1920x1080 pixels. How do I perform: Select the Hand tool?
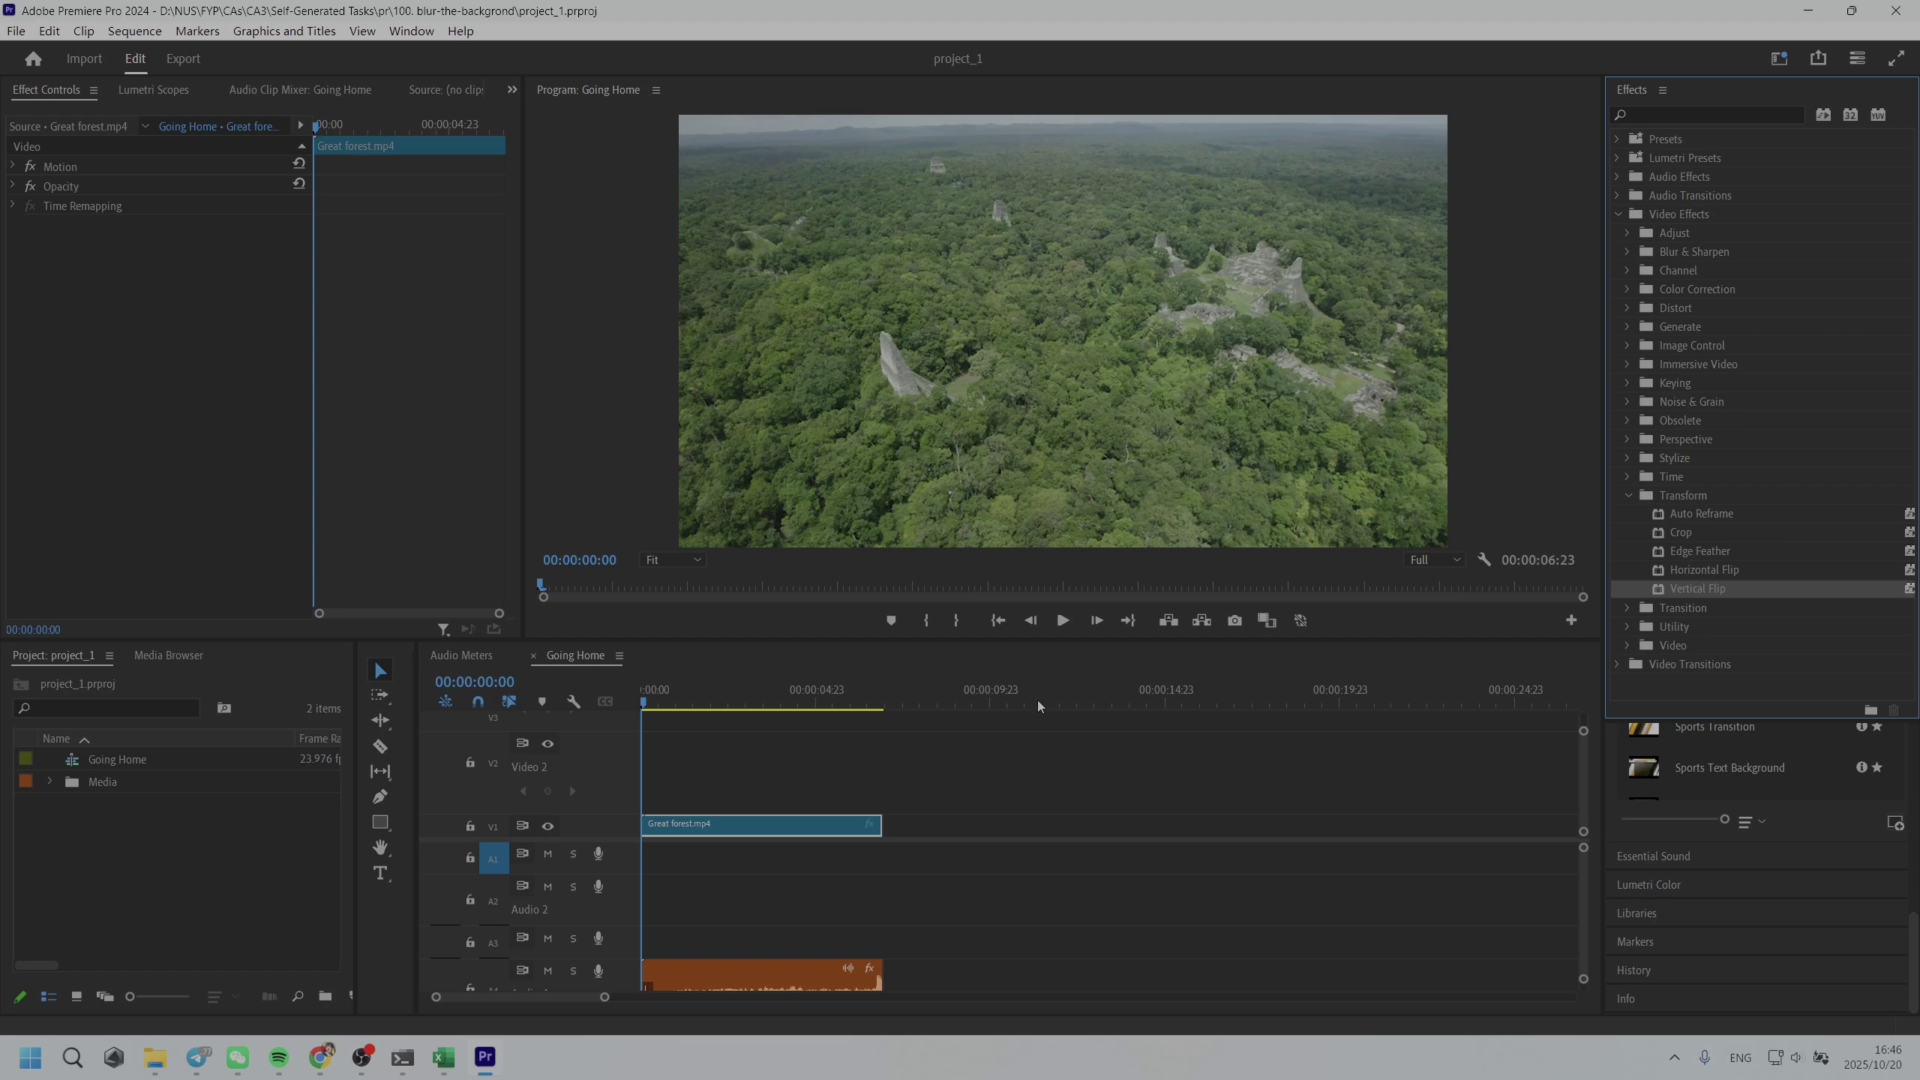click(380, 848)
